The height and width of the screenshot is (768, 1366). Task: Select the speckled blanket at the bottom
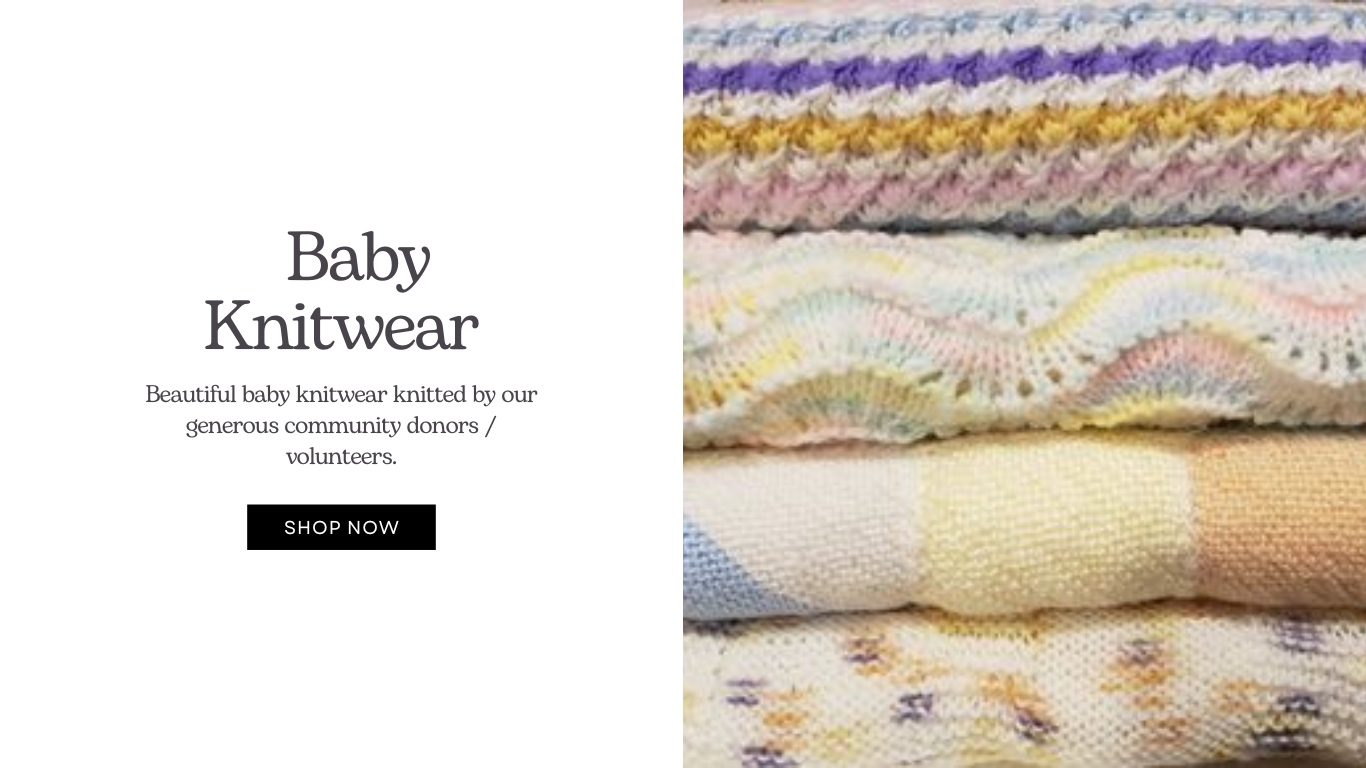pos(1024,690)
